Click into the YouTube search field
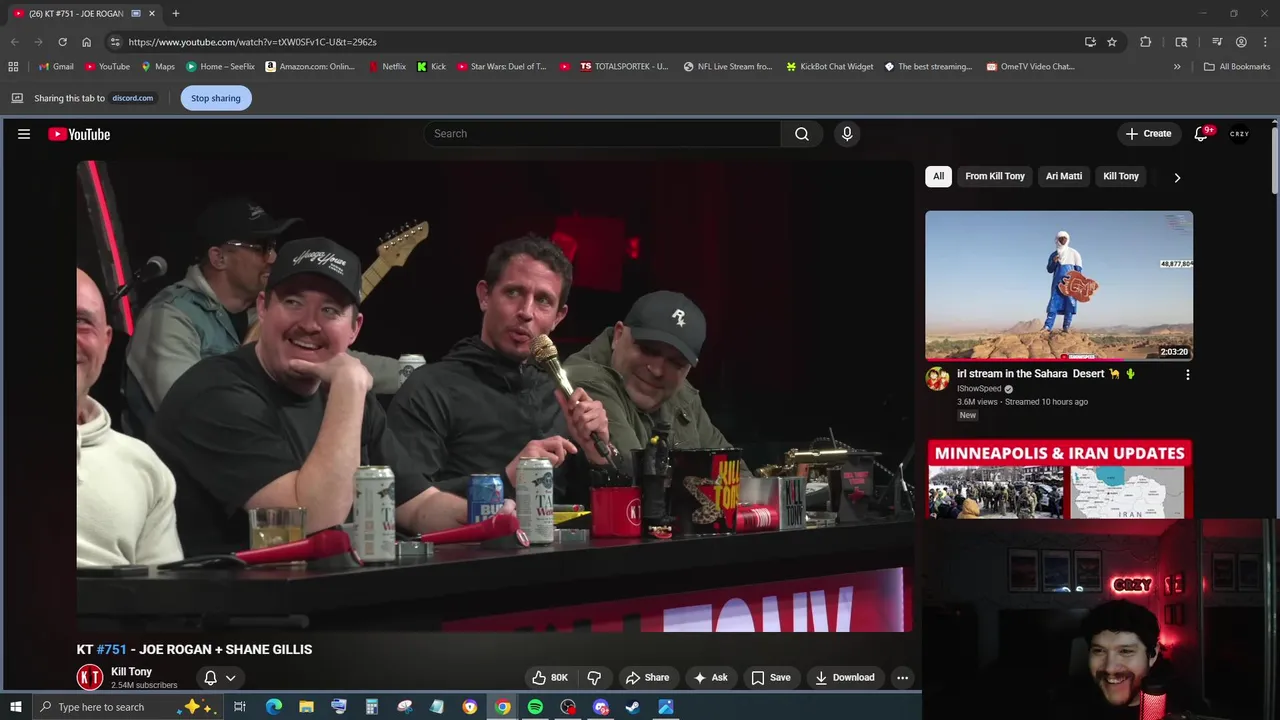This screenshot has width=1280, height=720. pyautogui.click(x=602, y=134)
